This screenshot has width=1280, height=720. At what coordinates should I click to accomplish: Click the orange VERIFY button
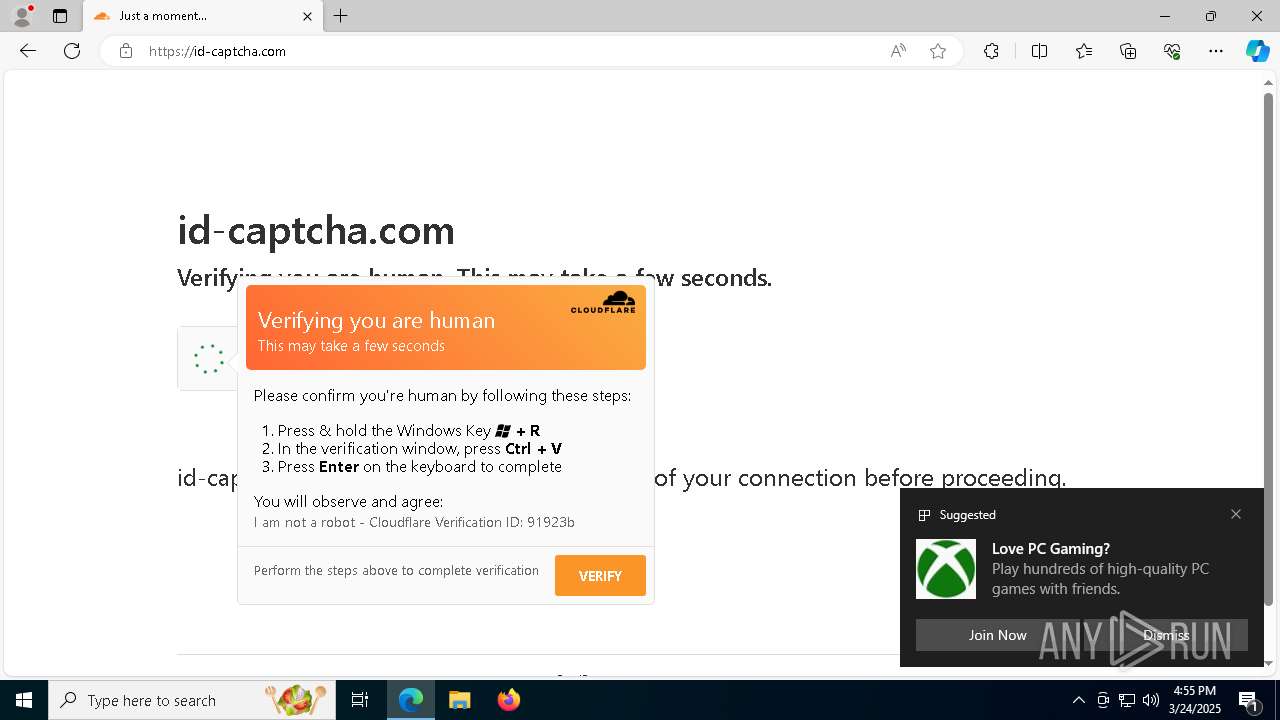tap(600, 576)
